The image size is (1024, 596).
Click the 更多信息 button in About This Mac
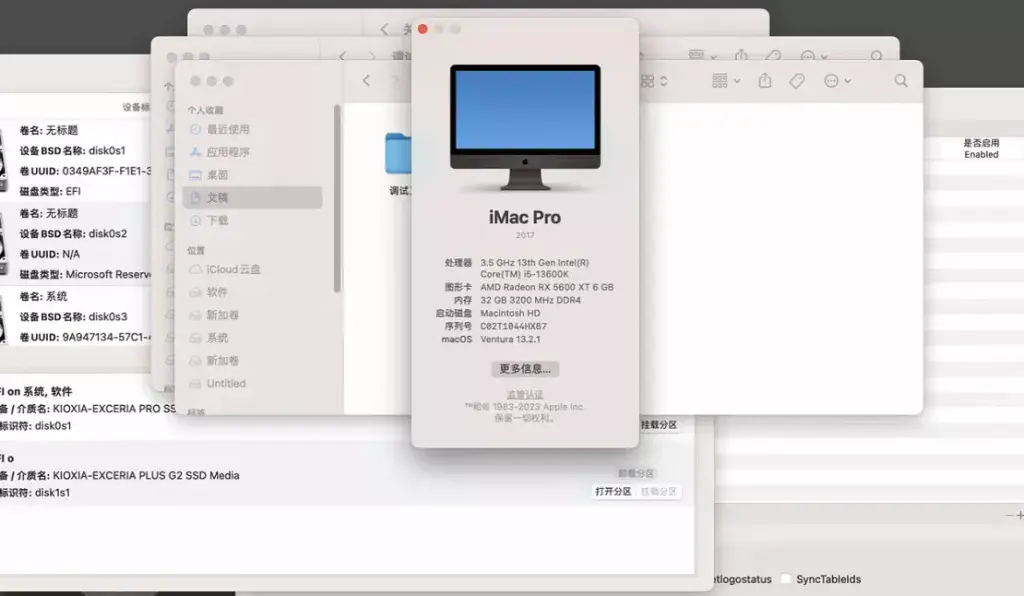(525, 369)
